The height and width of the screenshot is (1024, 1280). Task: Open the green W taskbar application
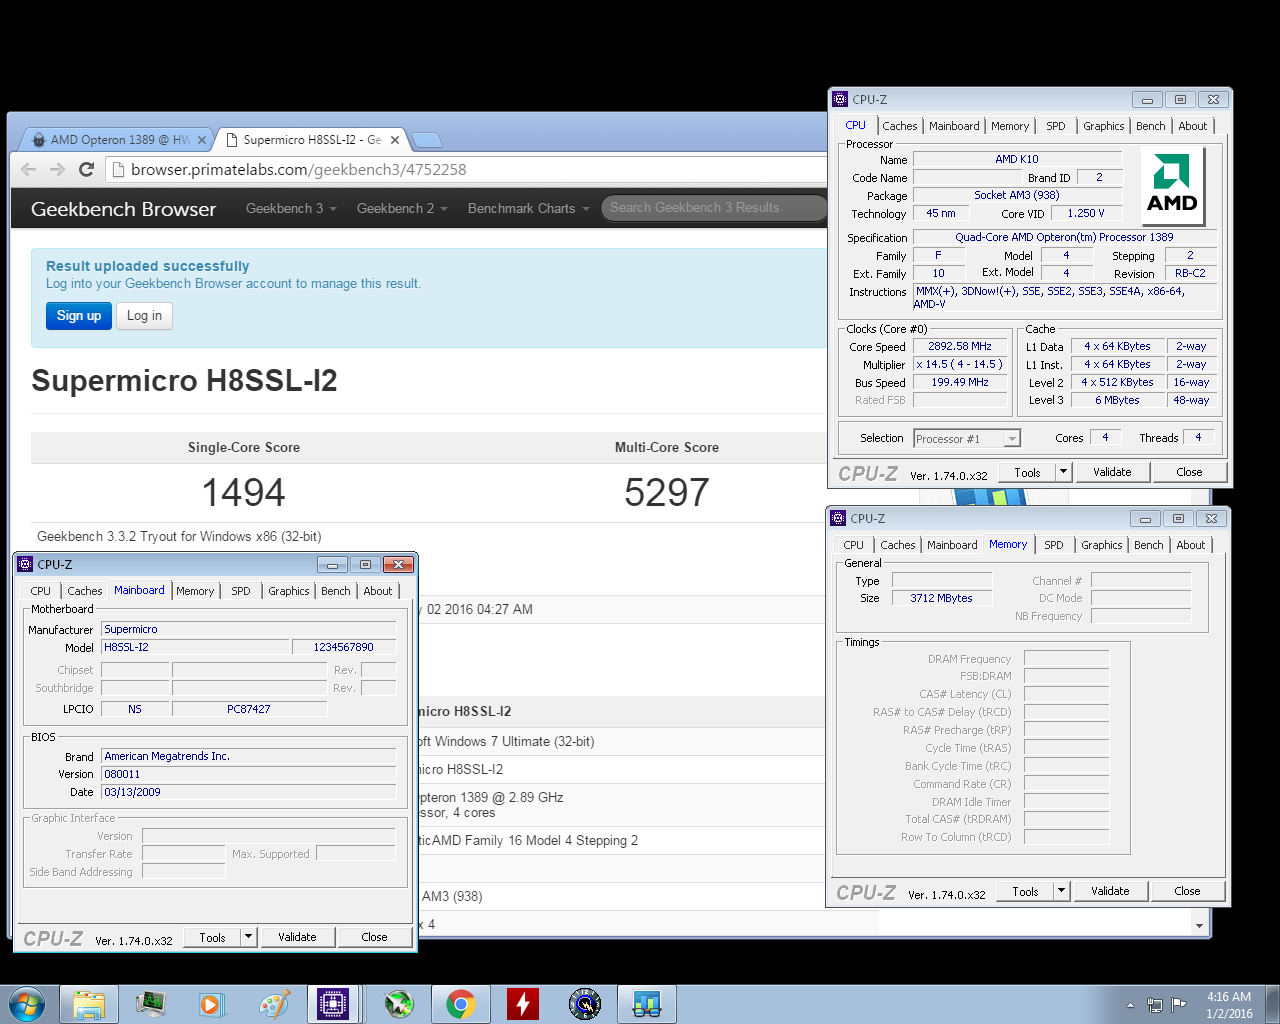click(x=398, y=1004)
